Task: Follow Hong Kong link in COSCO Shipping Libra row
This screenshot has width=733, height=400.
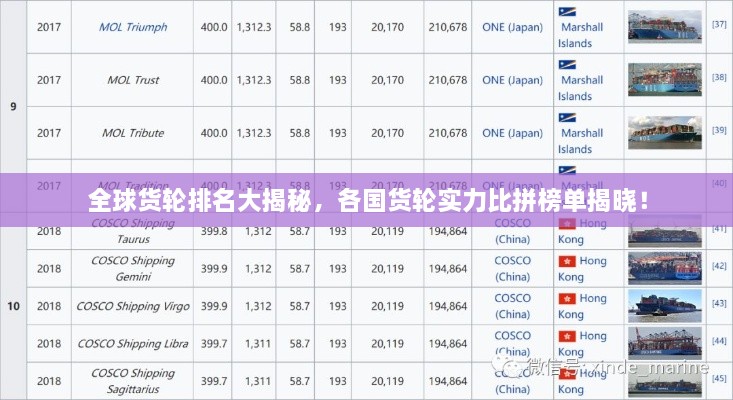Action: coord(582,343)
